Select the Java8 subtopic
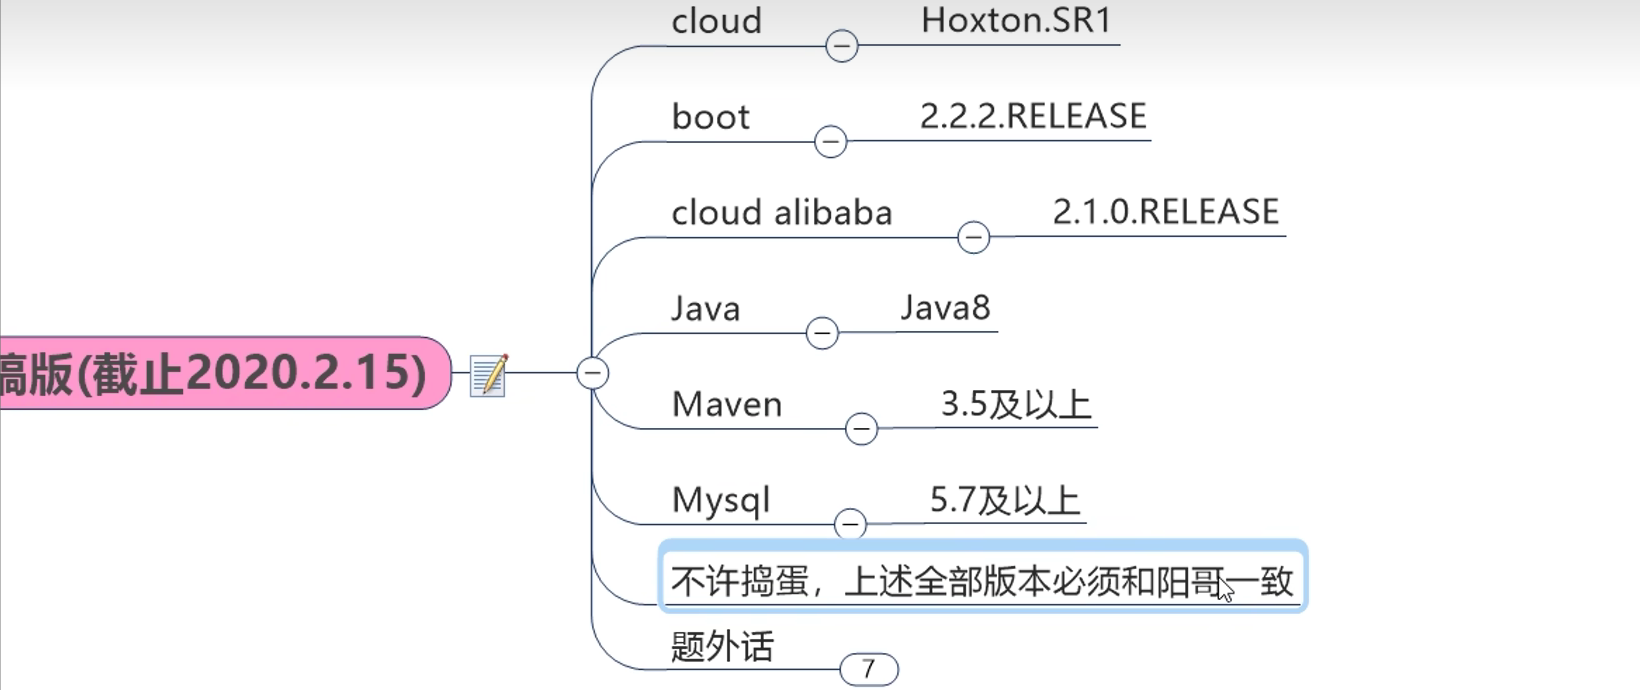 (945, 308)
